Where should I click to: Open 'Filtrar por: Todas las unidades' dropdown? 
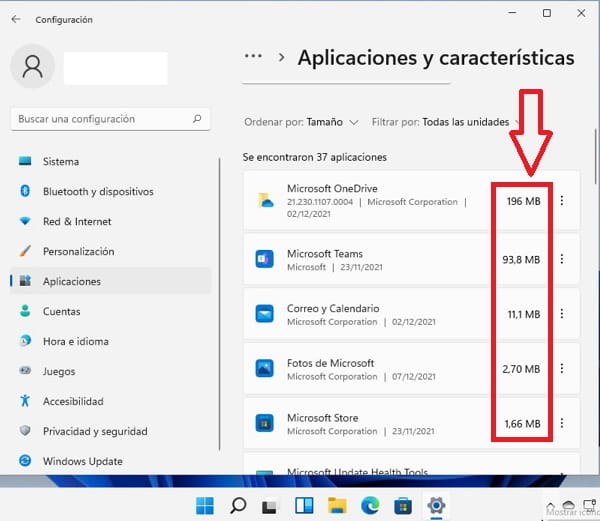pos(445,122)
